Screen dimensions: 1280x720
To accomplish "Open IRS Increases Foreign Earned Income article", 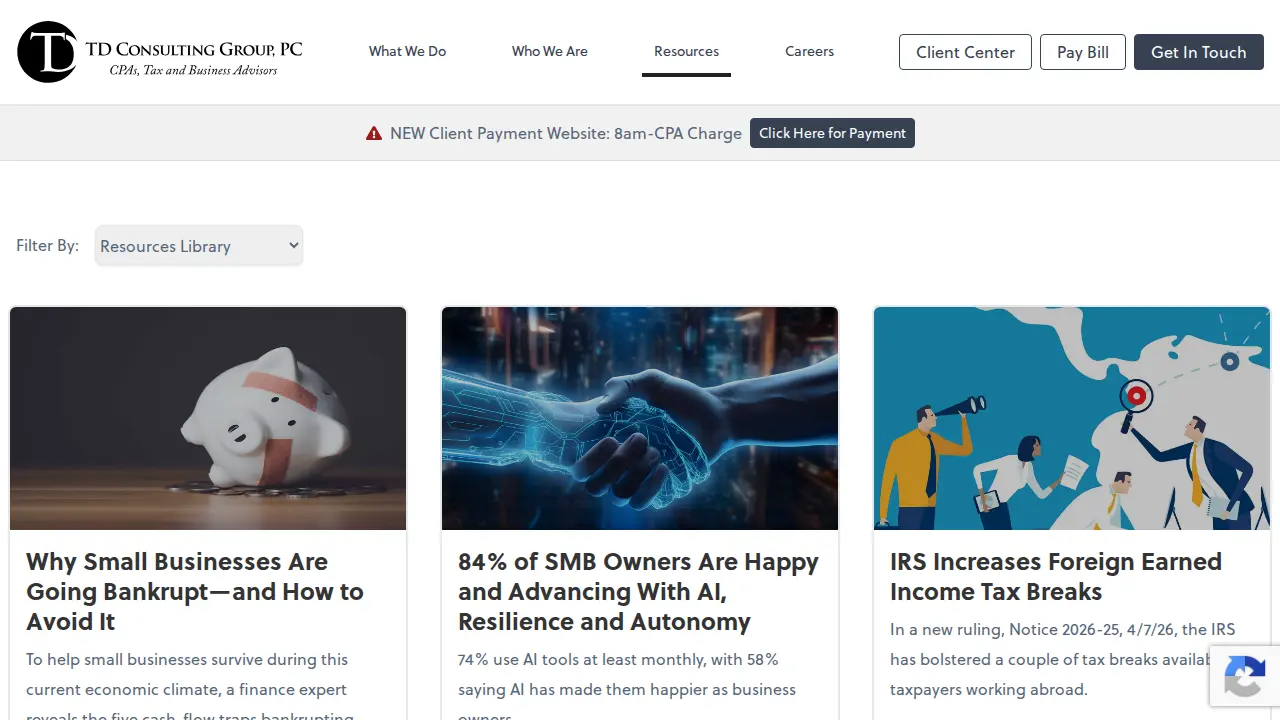I will coord(1056,576).
